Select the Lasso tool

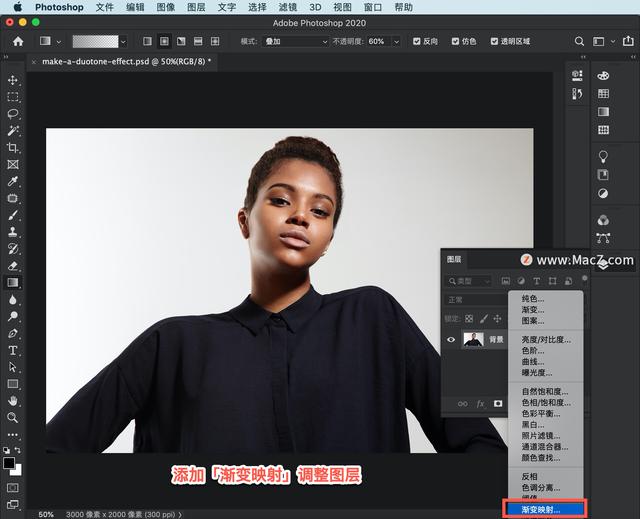pyautogui.click(x=13, y=114)
